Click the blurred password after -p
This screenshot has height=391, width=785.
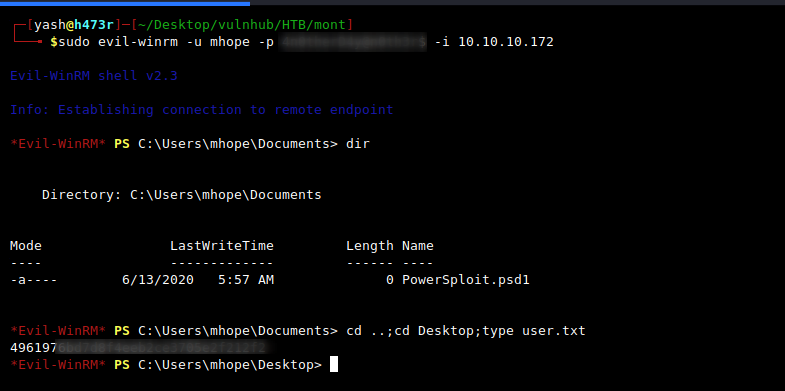(x=353, y=43)
